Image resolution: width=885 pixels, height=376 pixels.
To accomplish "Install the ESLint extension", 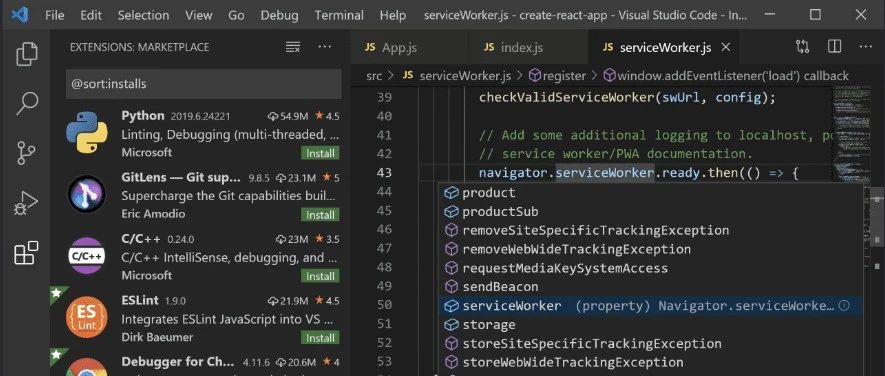I will tap(321, 338).
